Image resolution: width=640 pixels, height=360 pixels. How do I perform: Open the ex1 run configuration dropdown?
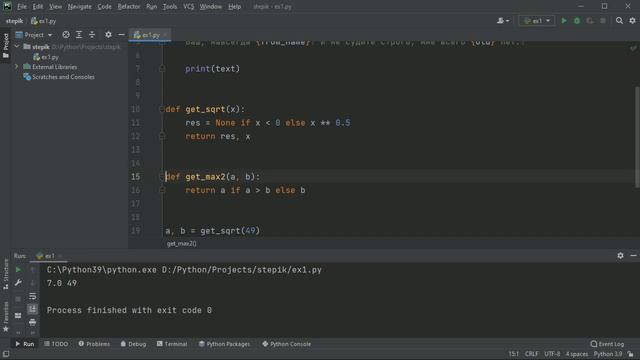point(537,20)
